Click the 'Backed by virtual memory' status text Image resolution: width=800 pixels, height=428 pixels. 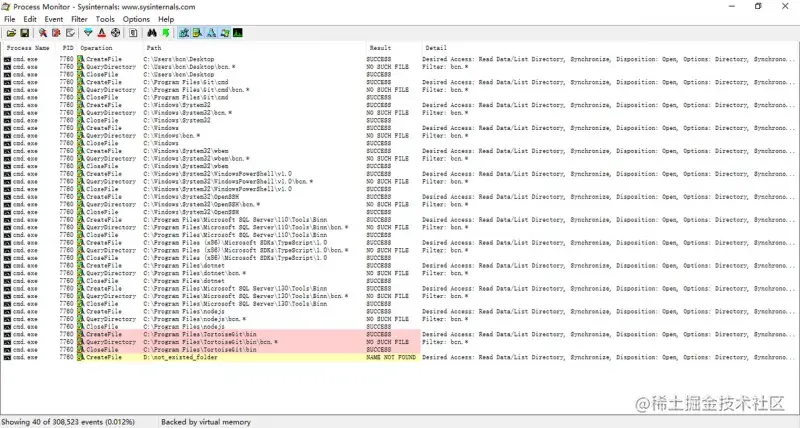point(206,422)
